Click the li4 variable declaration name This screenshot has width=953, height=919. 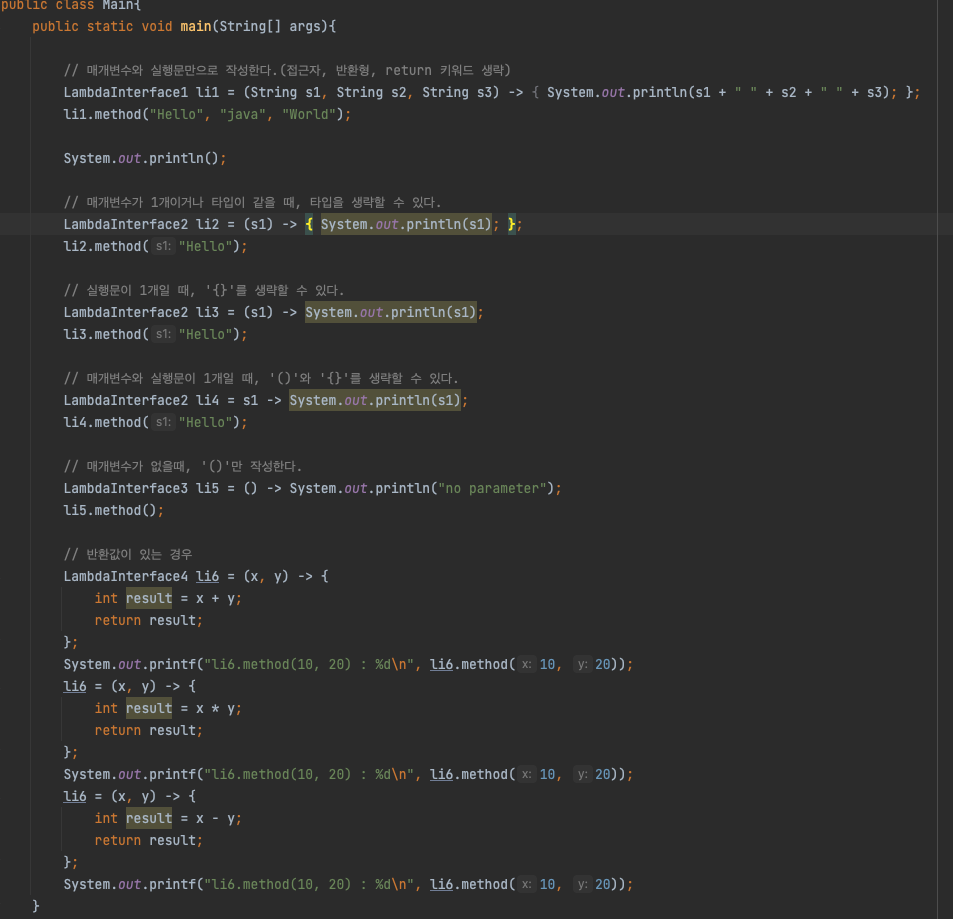coord(207,401)
